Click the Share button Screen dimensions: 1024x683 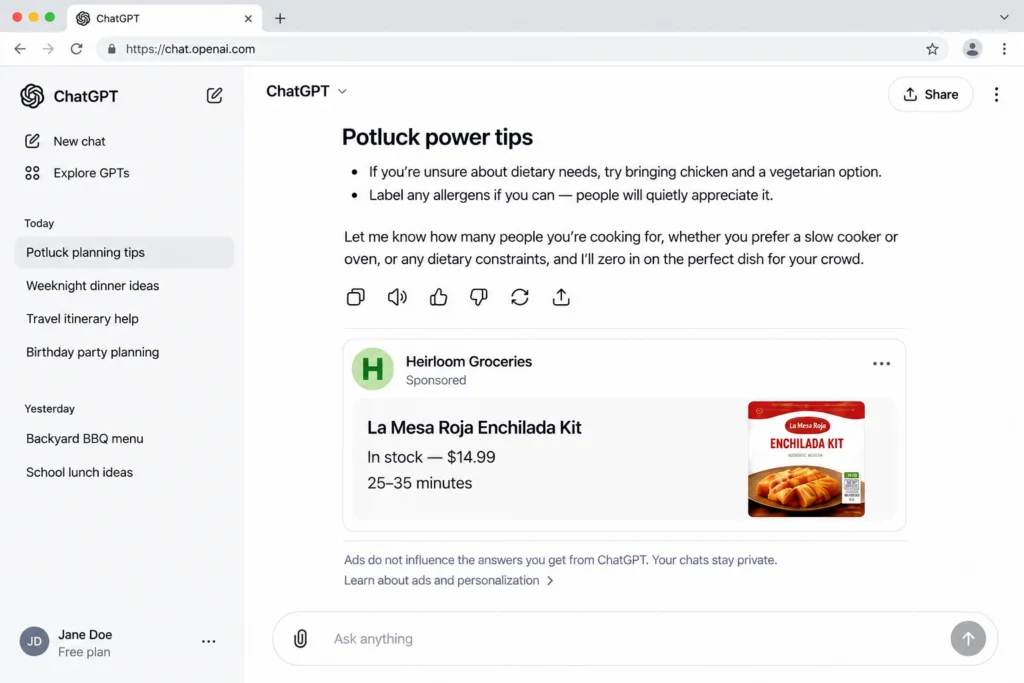click(930, 95)
